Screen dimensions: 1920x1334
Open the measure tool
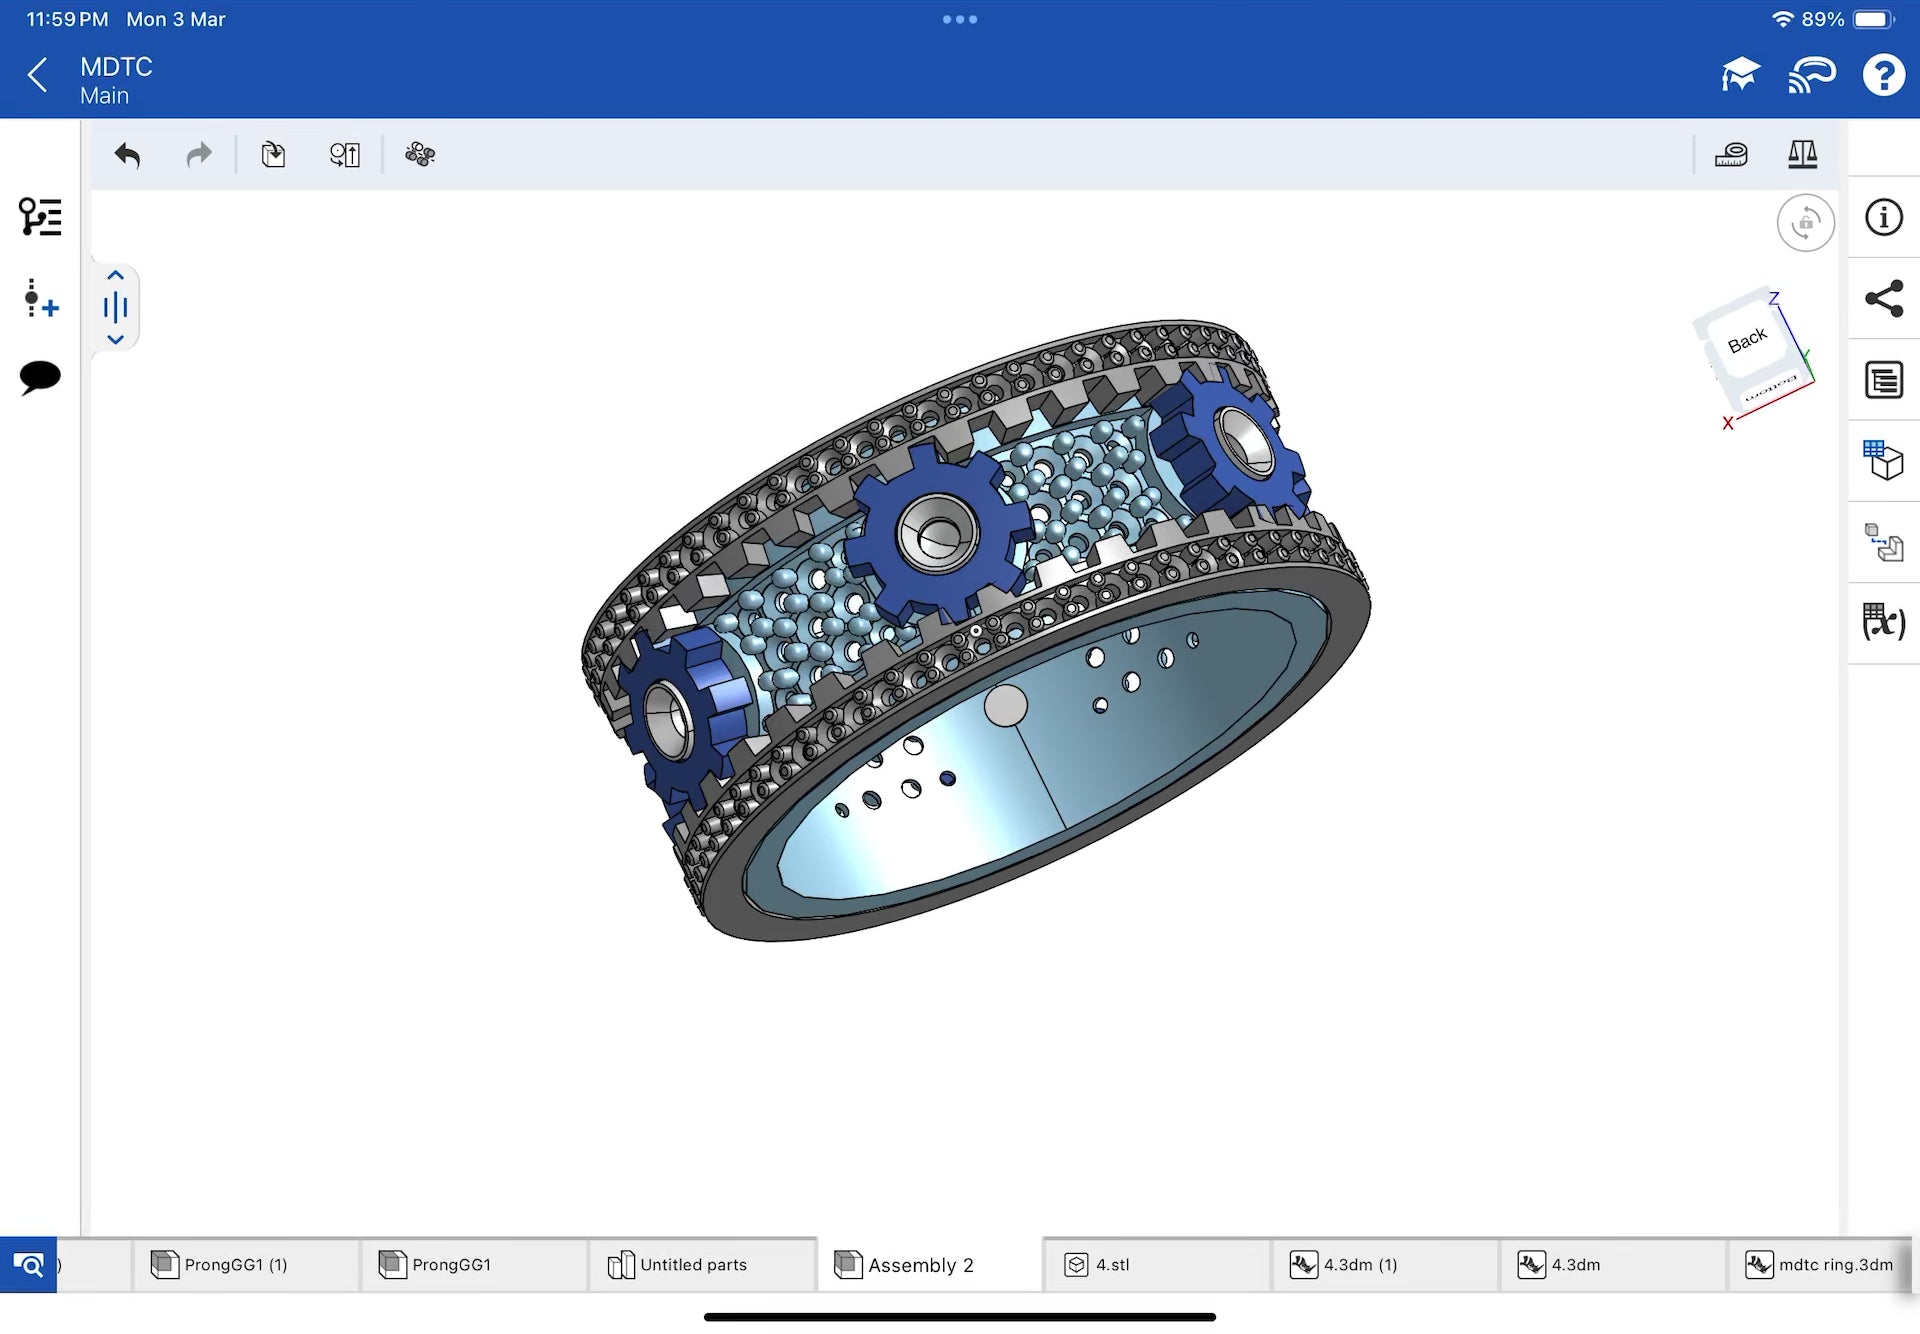pos(1731,155)
